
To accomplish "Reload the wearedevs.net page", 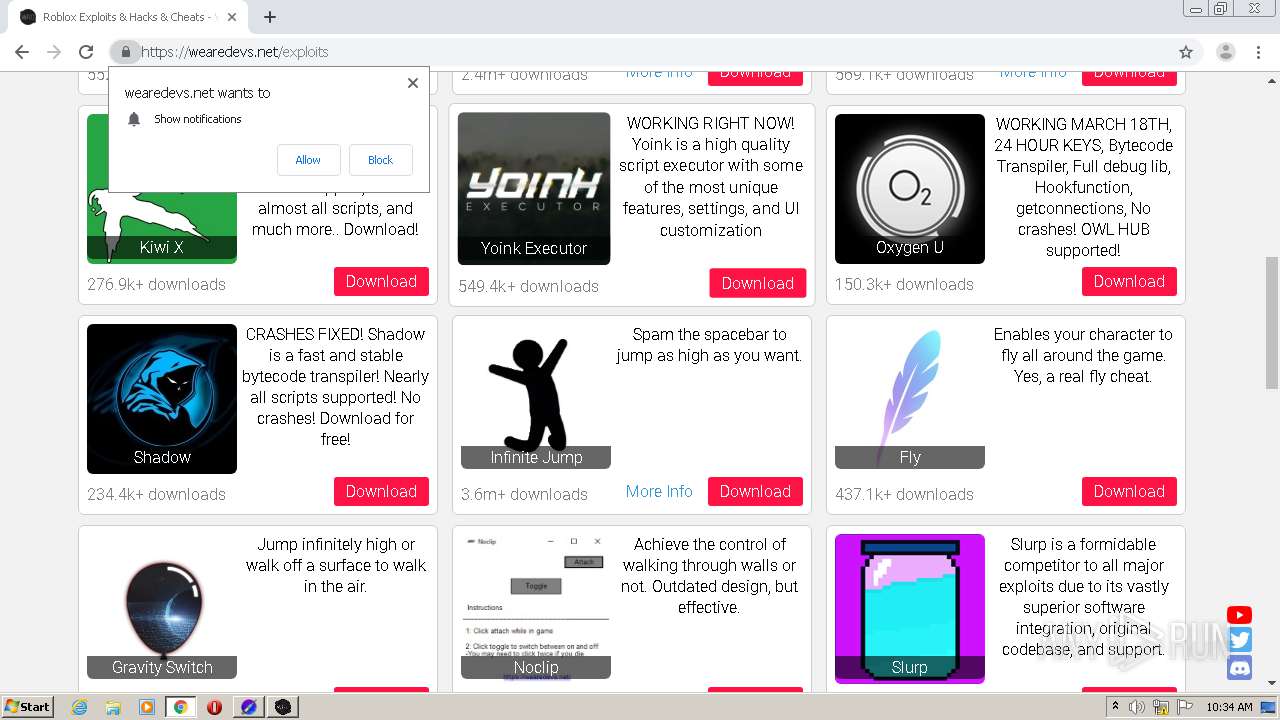I will (x=86, y=52).
